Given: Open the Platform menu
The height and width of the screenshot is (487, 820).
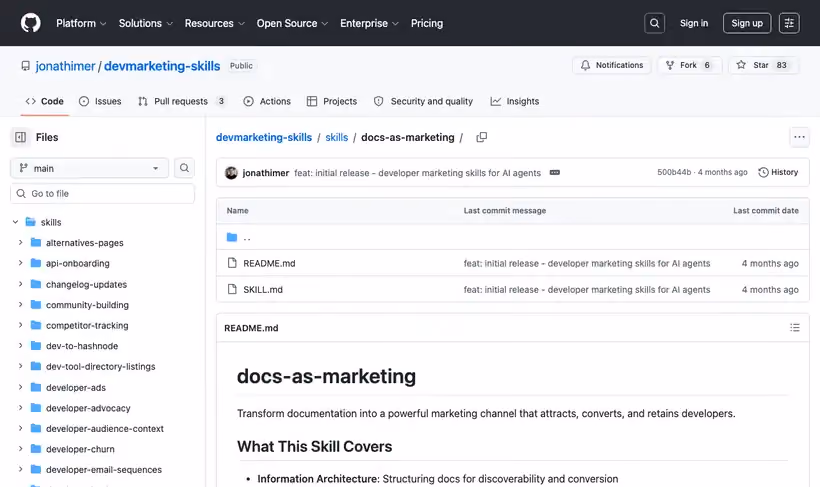Looking at the screenshot, I should pyautogui.click(x=81, y=23).
